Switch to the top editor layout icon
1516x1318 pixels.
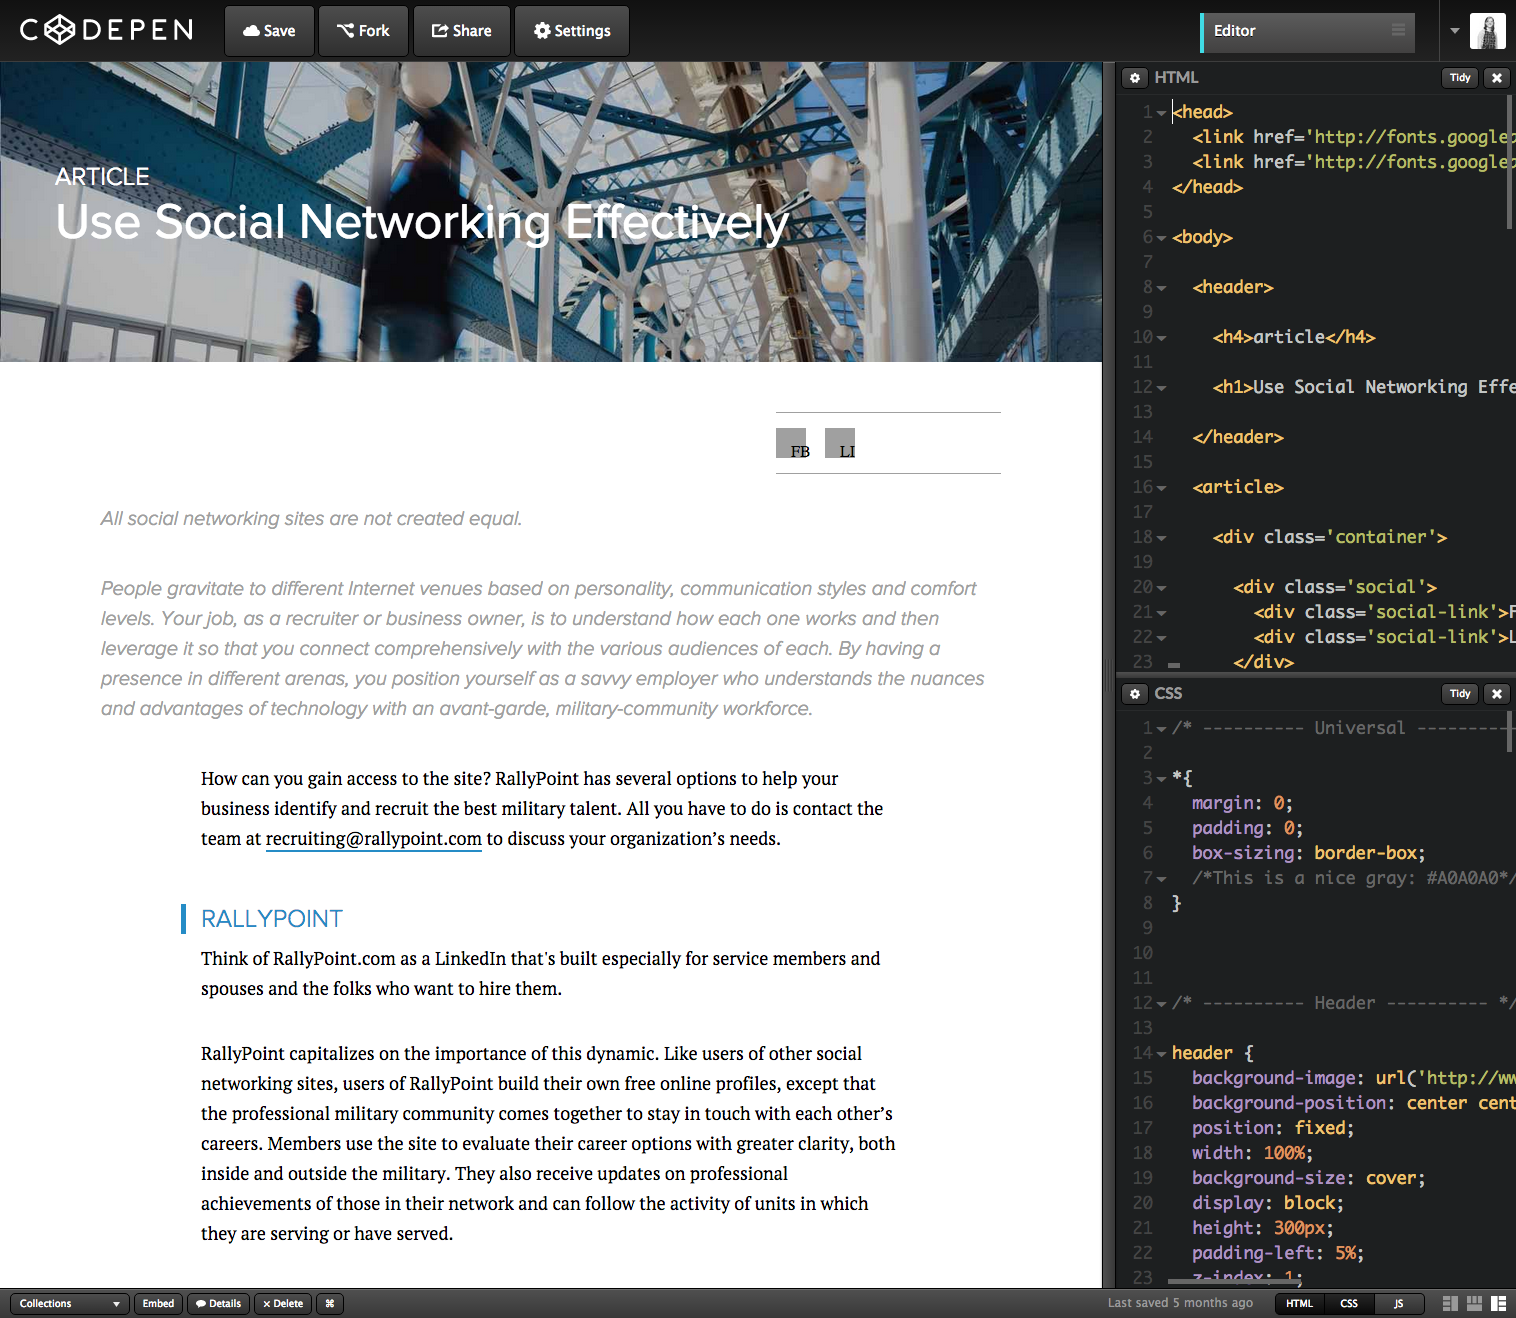(1474, 1303)
